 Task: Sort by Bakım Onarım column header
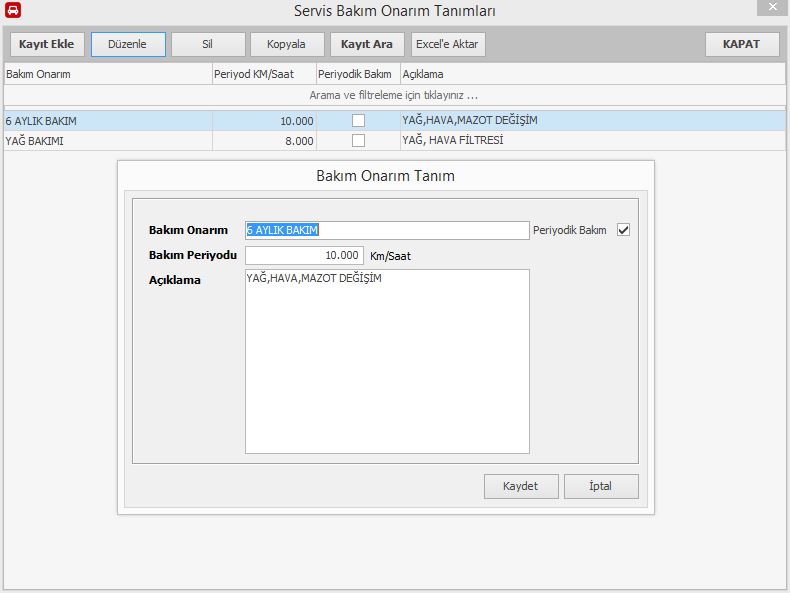point(107,74)
